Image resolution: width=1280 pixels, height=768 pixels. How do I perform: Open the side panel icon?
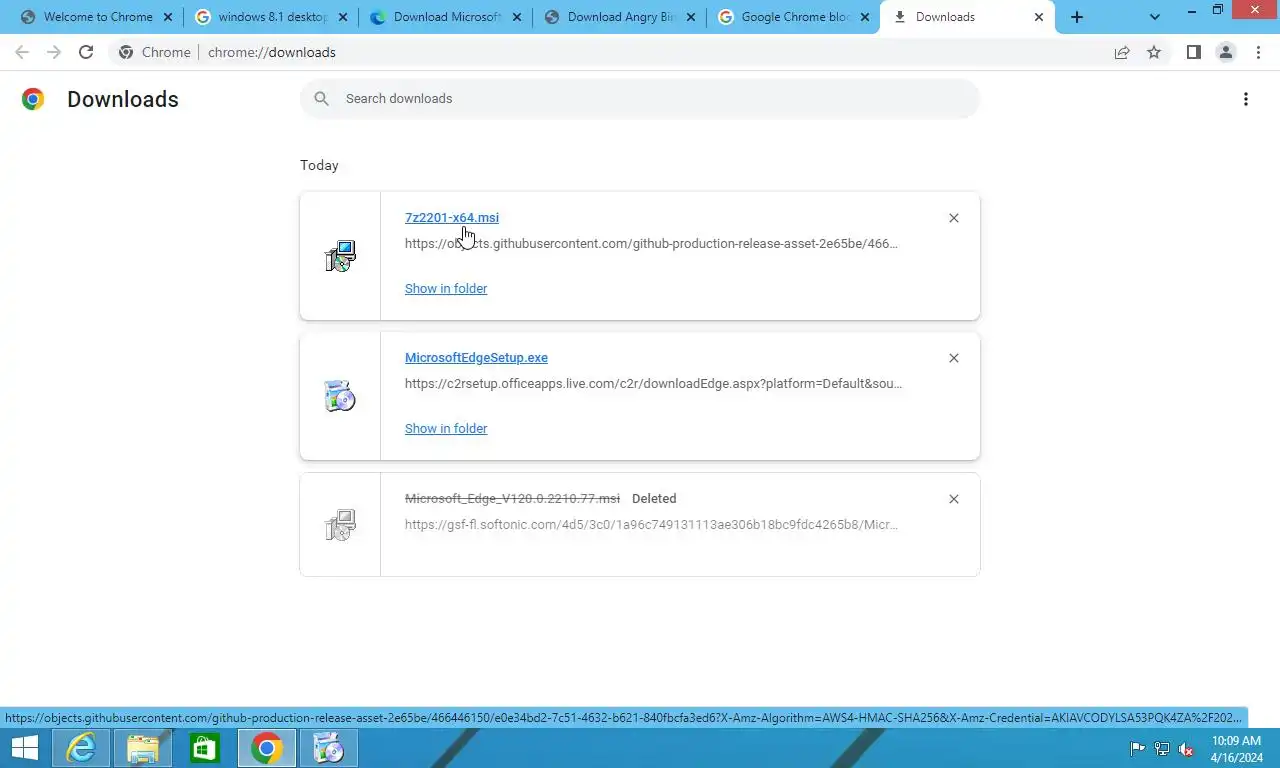pyautogui.click(x=1193, y=52)
